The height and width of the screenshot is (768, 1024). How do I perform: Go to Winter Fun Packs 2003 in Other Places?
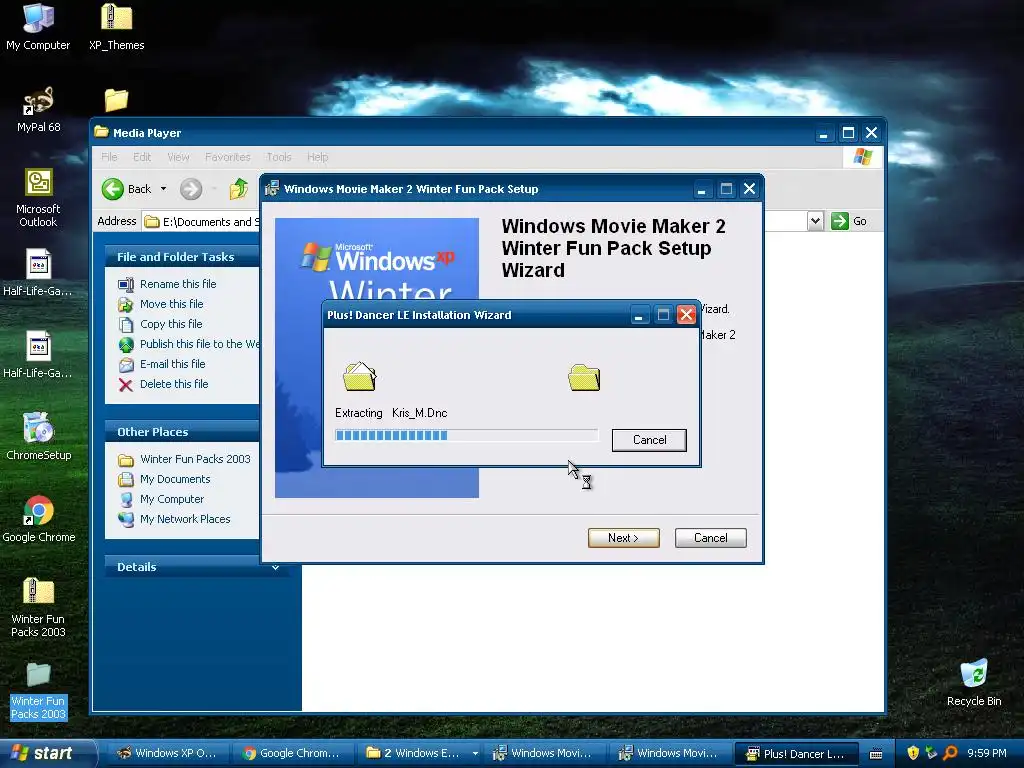pyautogui.click(x=195, y=459)
